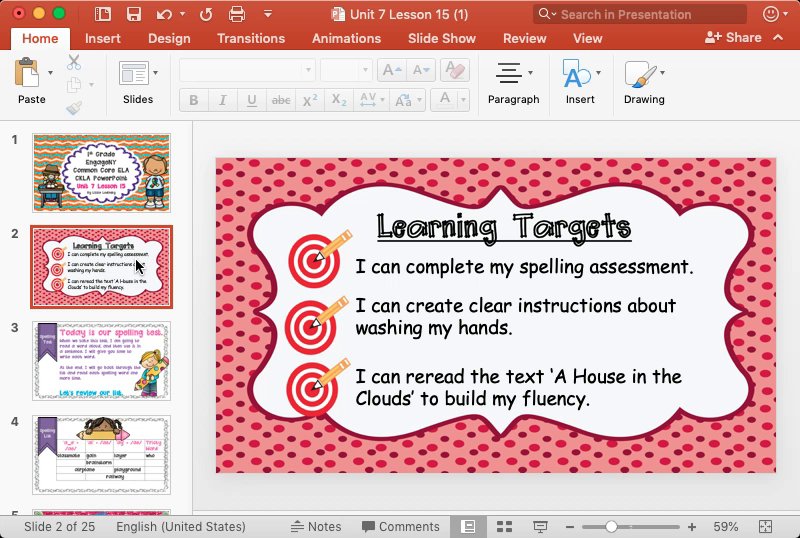The width and height of the screenshot is (800, 538).
Task: Open Customize Quick Access Toolbar dropdown
Action: coord(267,14)
